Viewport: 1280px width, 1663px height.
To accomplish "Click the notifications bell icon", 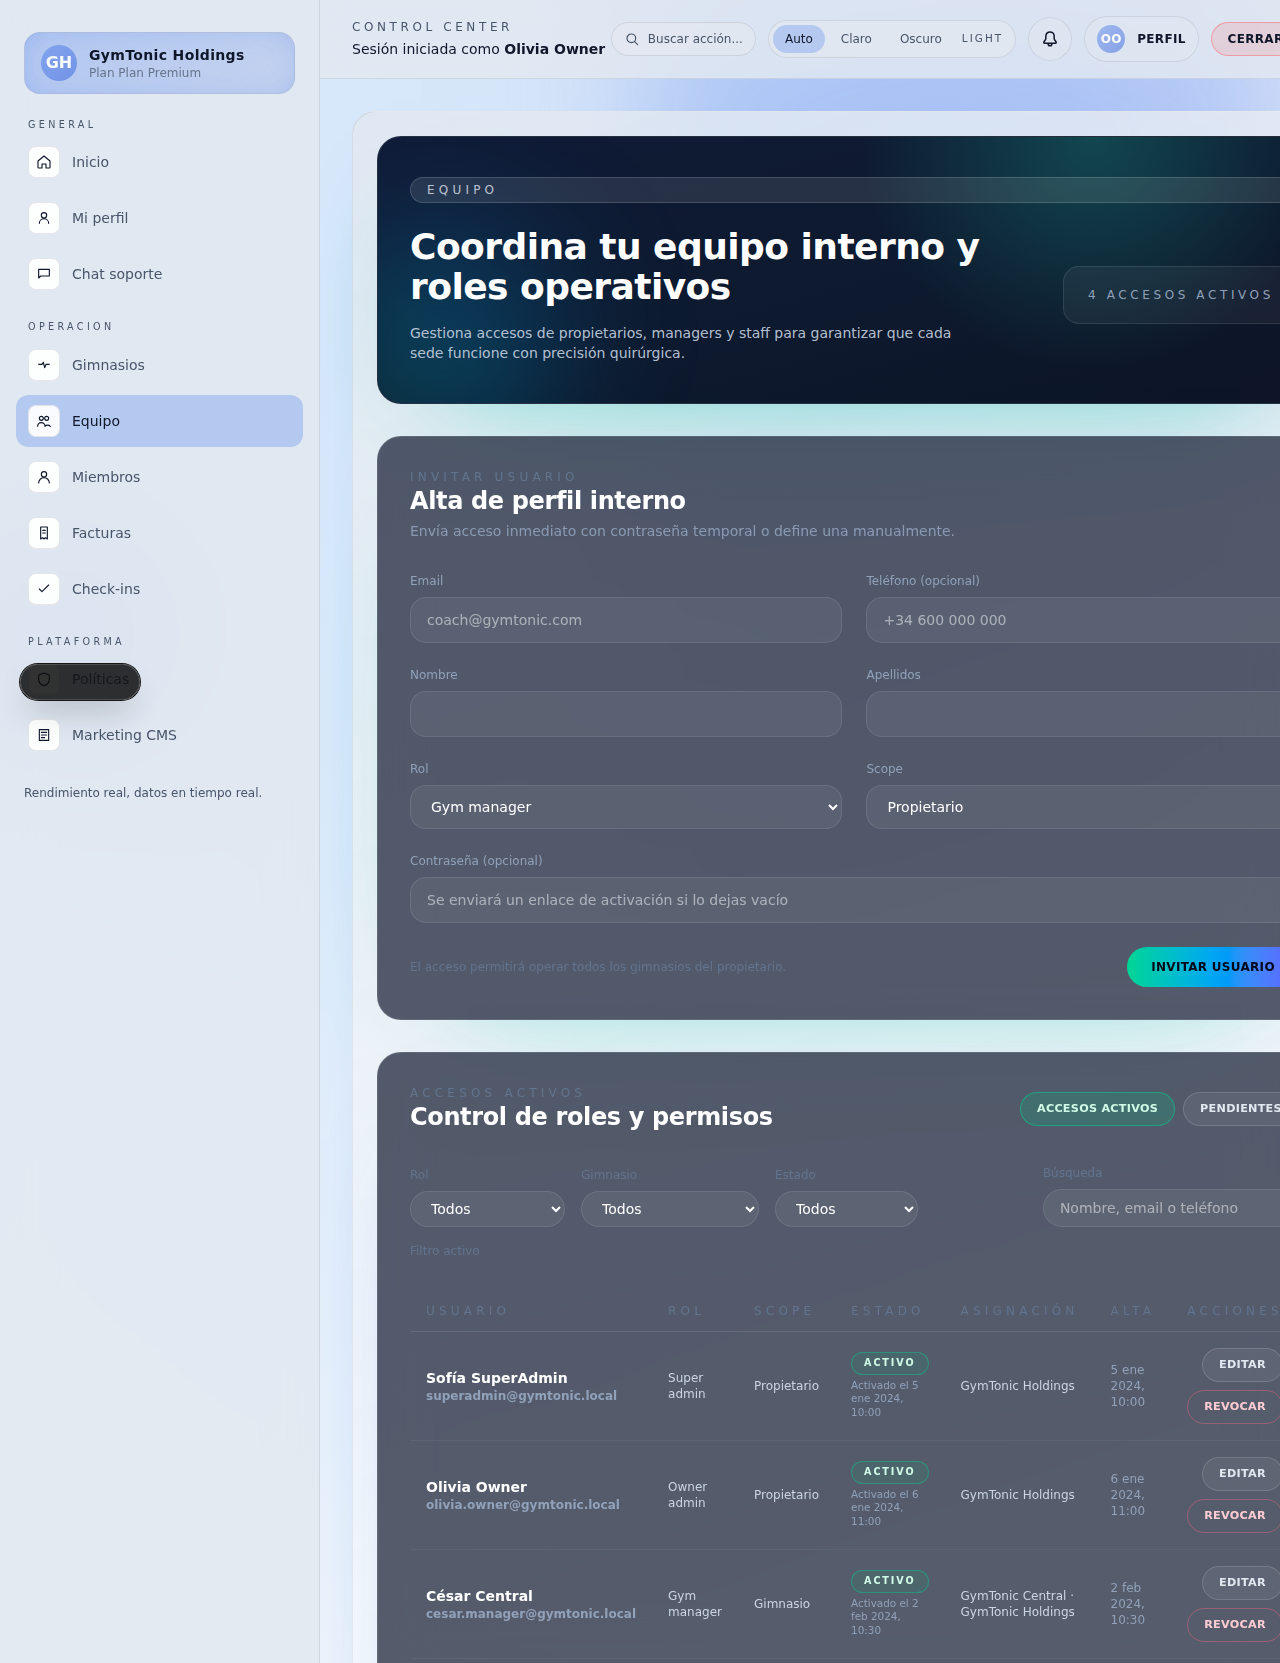I will click(1050, 39).
